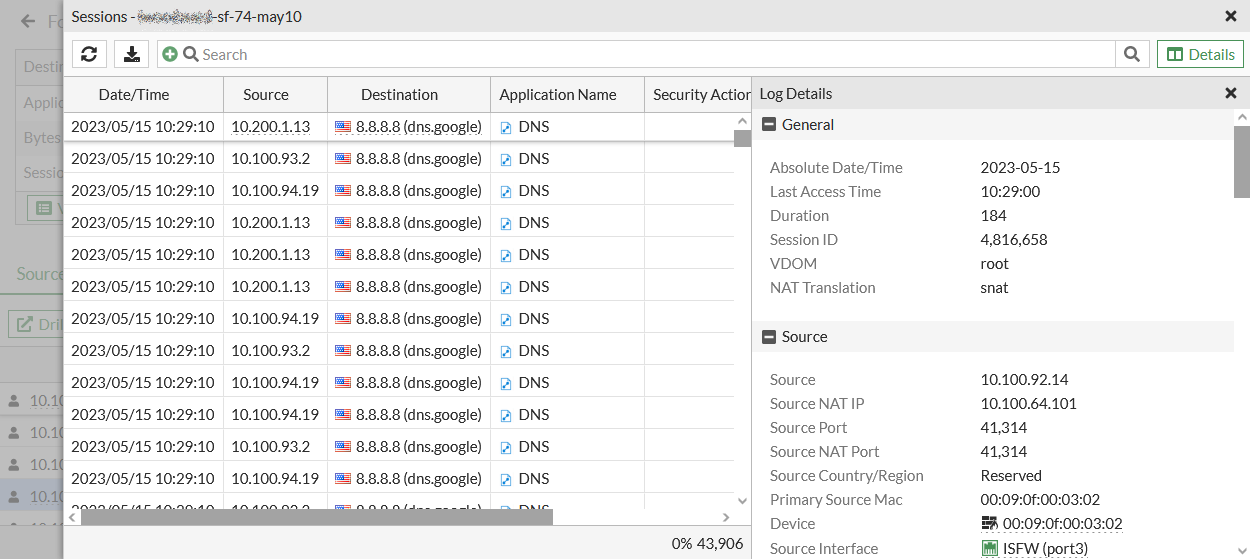Click the Destination column header
This screenshot has width=1250, height=559.
(x=399, y=95)
